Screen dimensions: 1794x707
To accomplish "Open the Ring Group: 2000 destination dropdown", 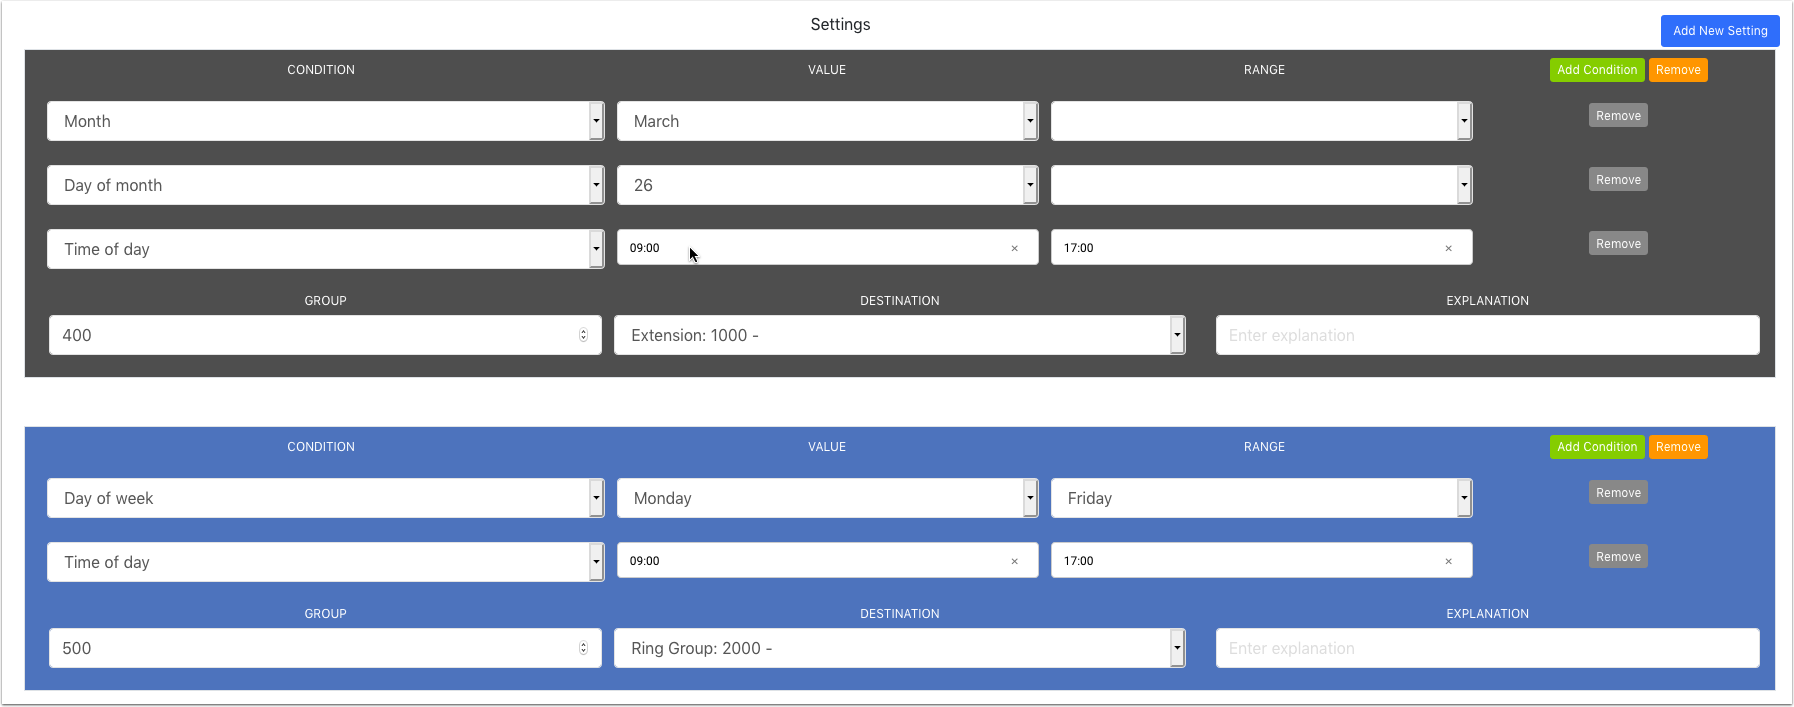I will (x=1177, y=648).
